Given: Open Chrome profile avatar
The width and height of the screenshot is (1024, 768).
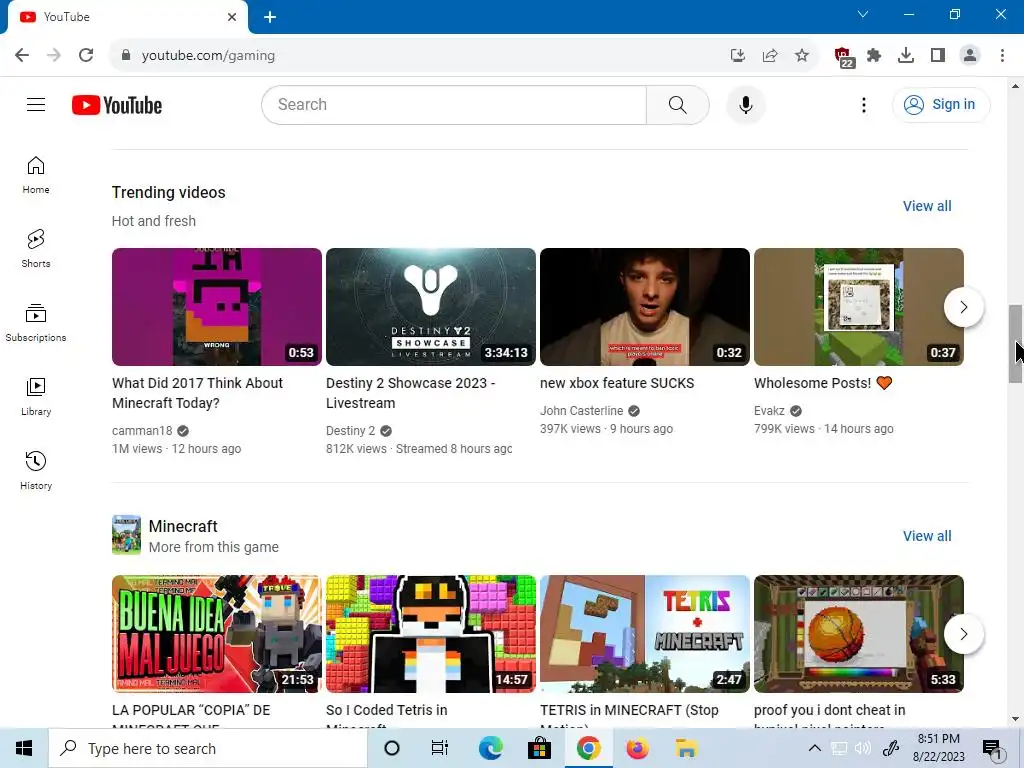Looking at the screenshot, I should pyautogui.click(x=970, y=56).
